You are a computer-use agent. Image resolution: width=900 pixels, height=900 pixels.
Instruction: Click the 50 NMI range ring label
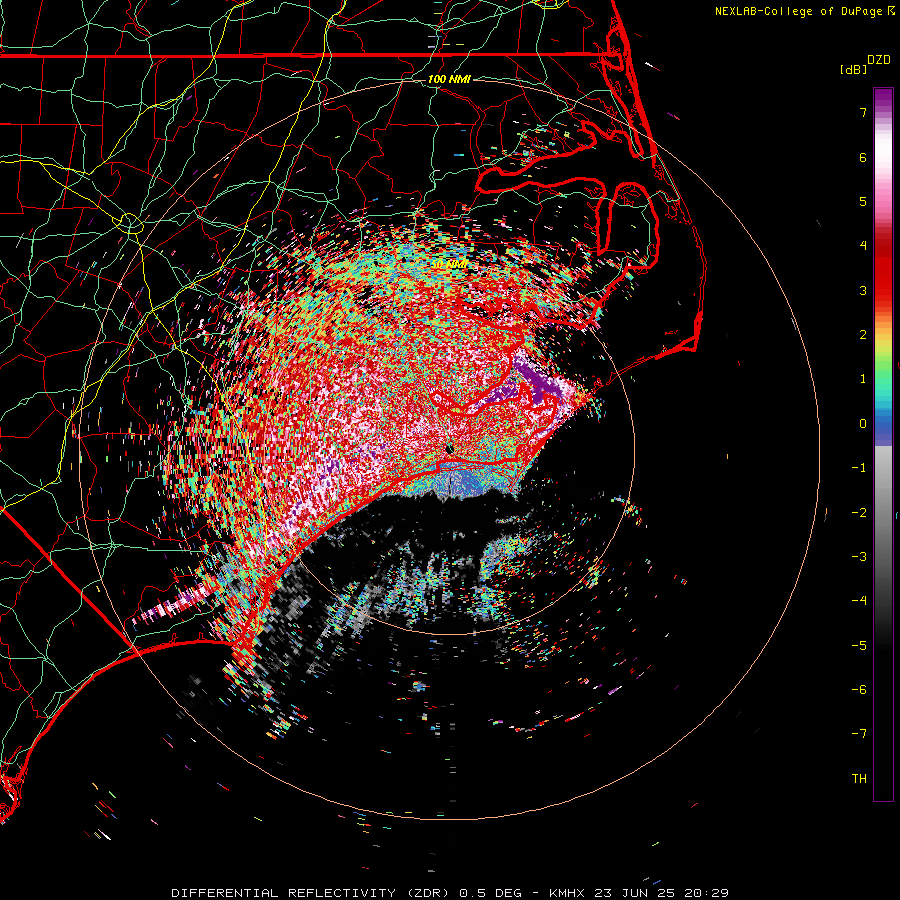click(x=449, y=265)
